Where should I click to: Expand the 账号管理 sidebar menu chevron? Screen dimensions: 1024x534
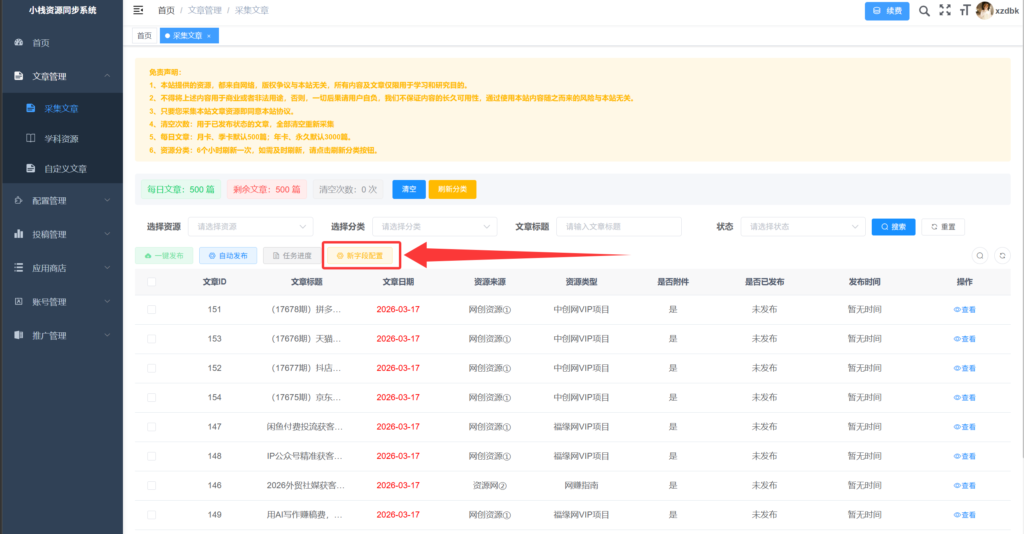107,302
